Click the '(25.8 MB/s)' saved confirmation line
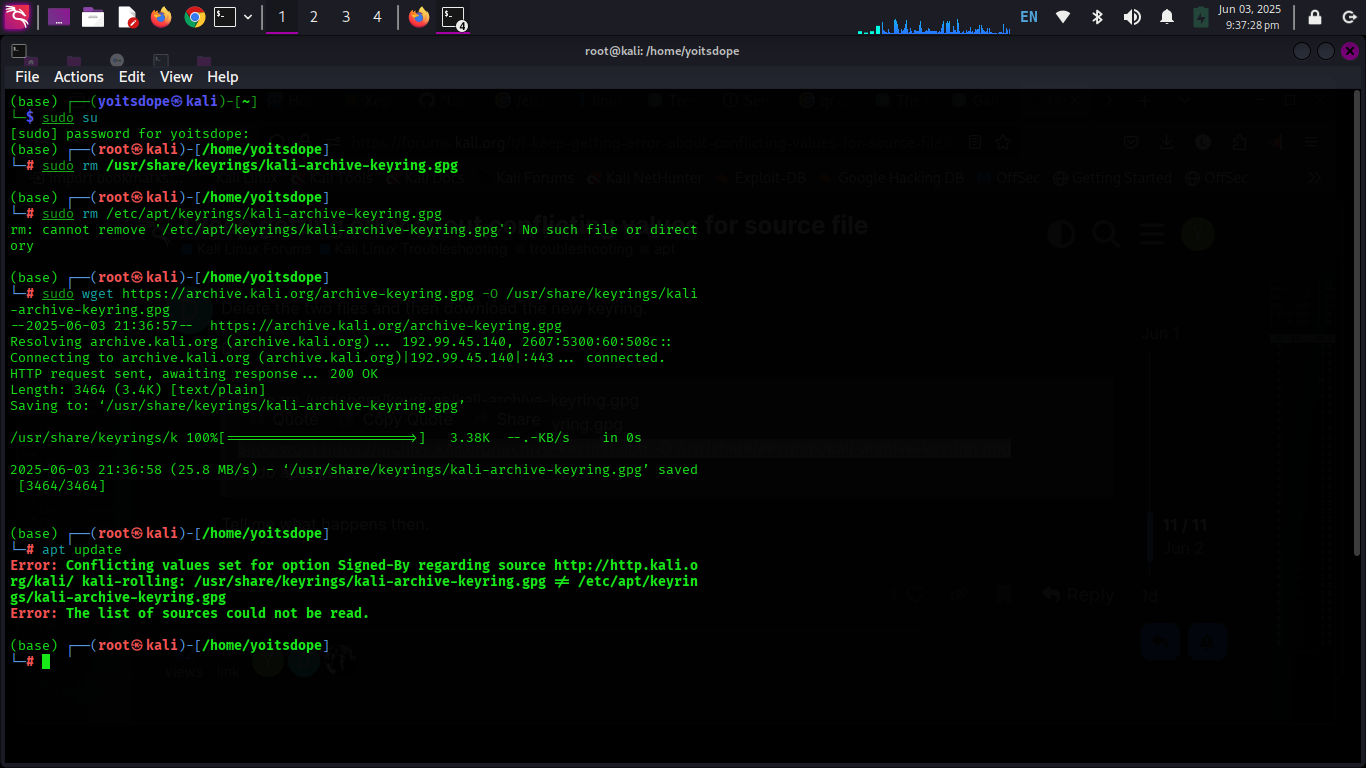This screenshot has height=768, width=1366. [x=354, y=469]
